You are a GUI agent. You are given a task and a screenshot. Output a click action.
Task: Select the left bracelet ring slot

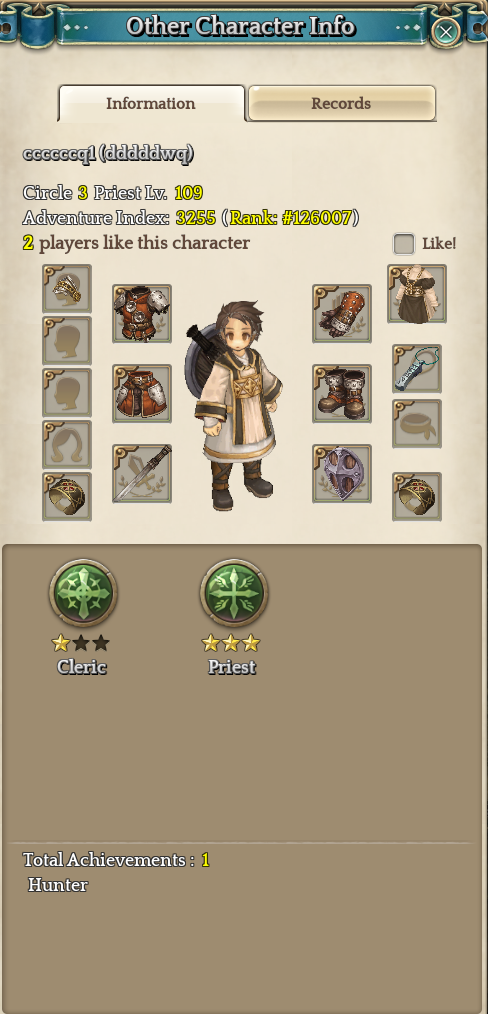(67, 497)
